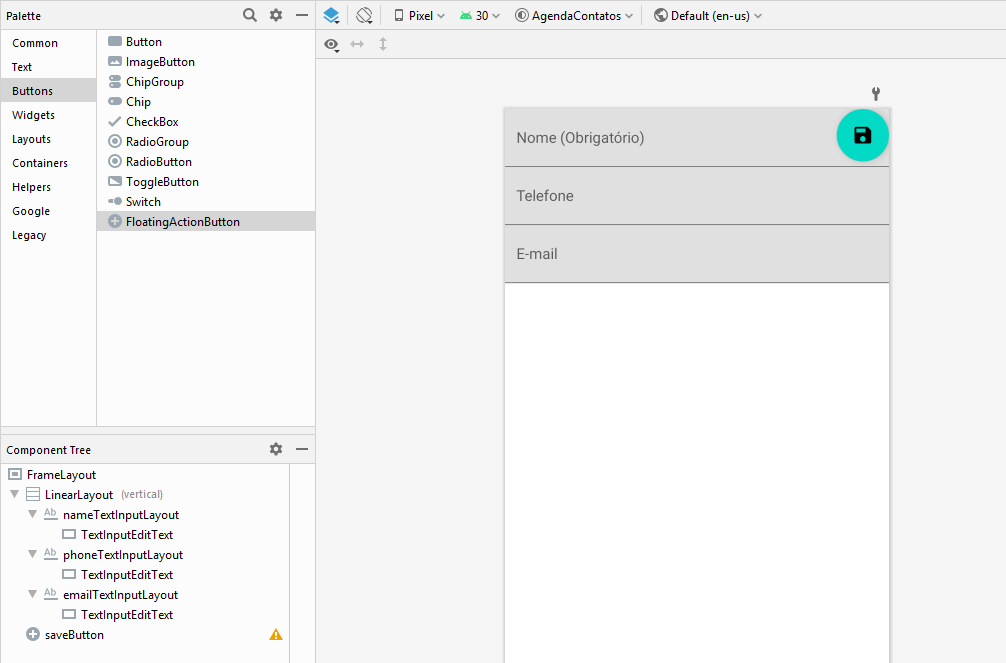Open the API level 30 dropdown
Image resolution: width=1006 pixels, height=663 pixels.
480,16
